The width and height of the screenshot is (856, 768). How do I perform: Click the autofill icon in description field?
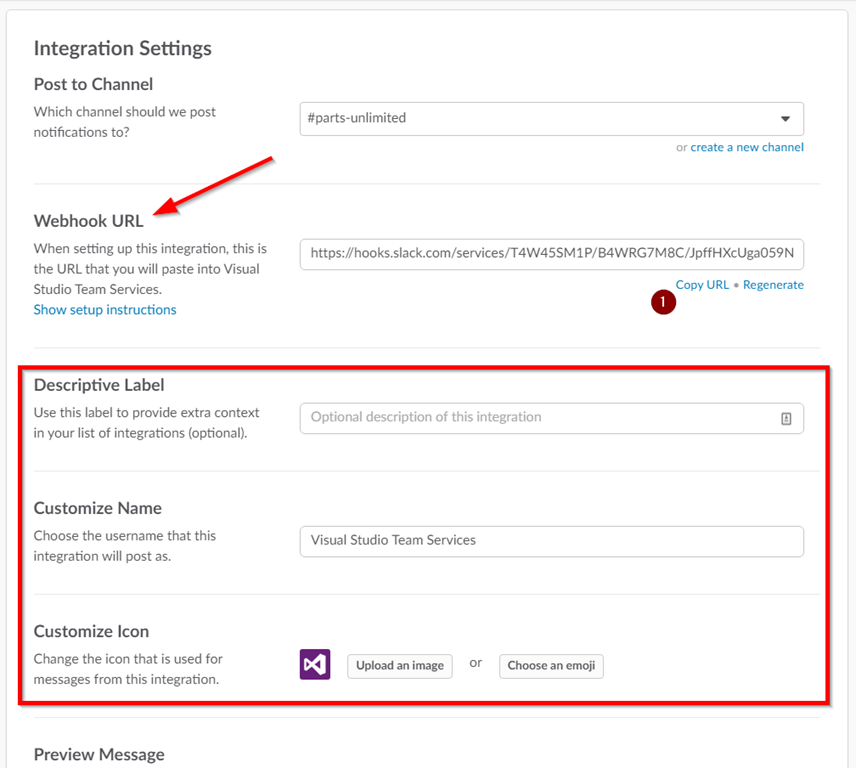tap(786, 419)
